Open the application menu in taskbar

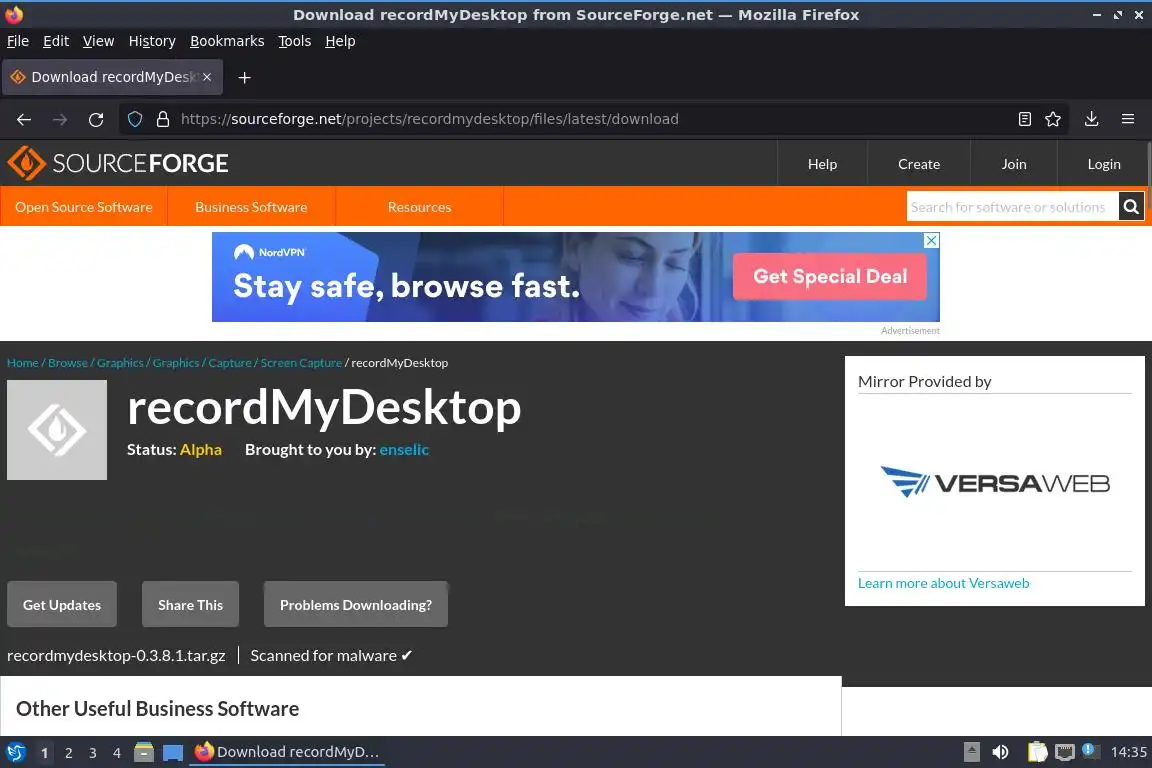(x=15, y=752)
